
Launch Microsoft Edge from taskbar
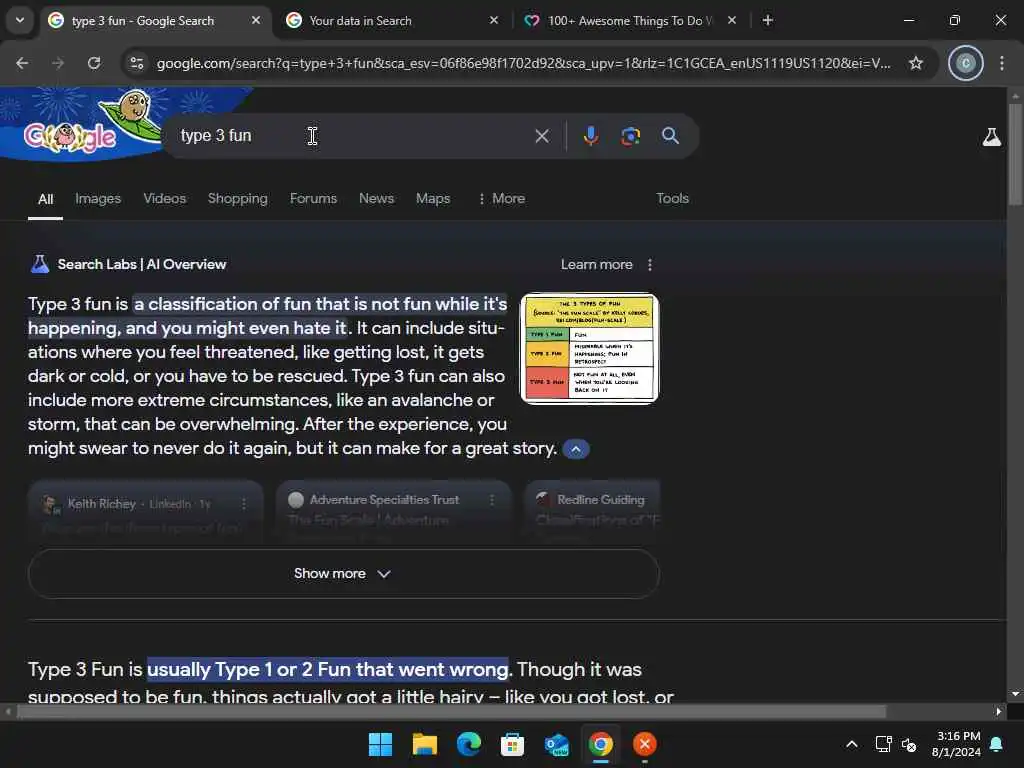coord(468,744)
